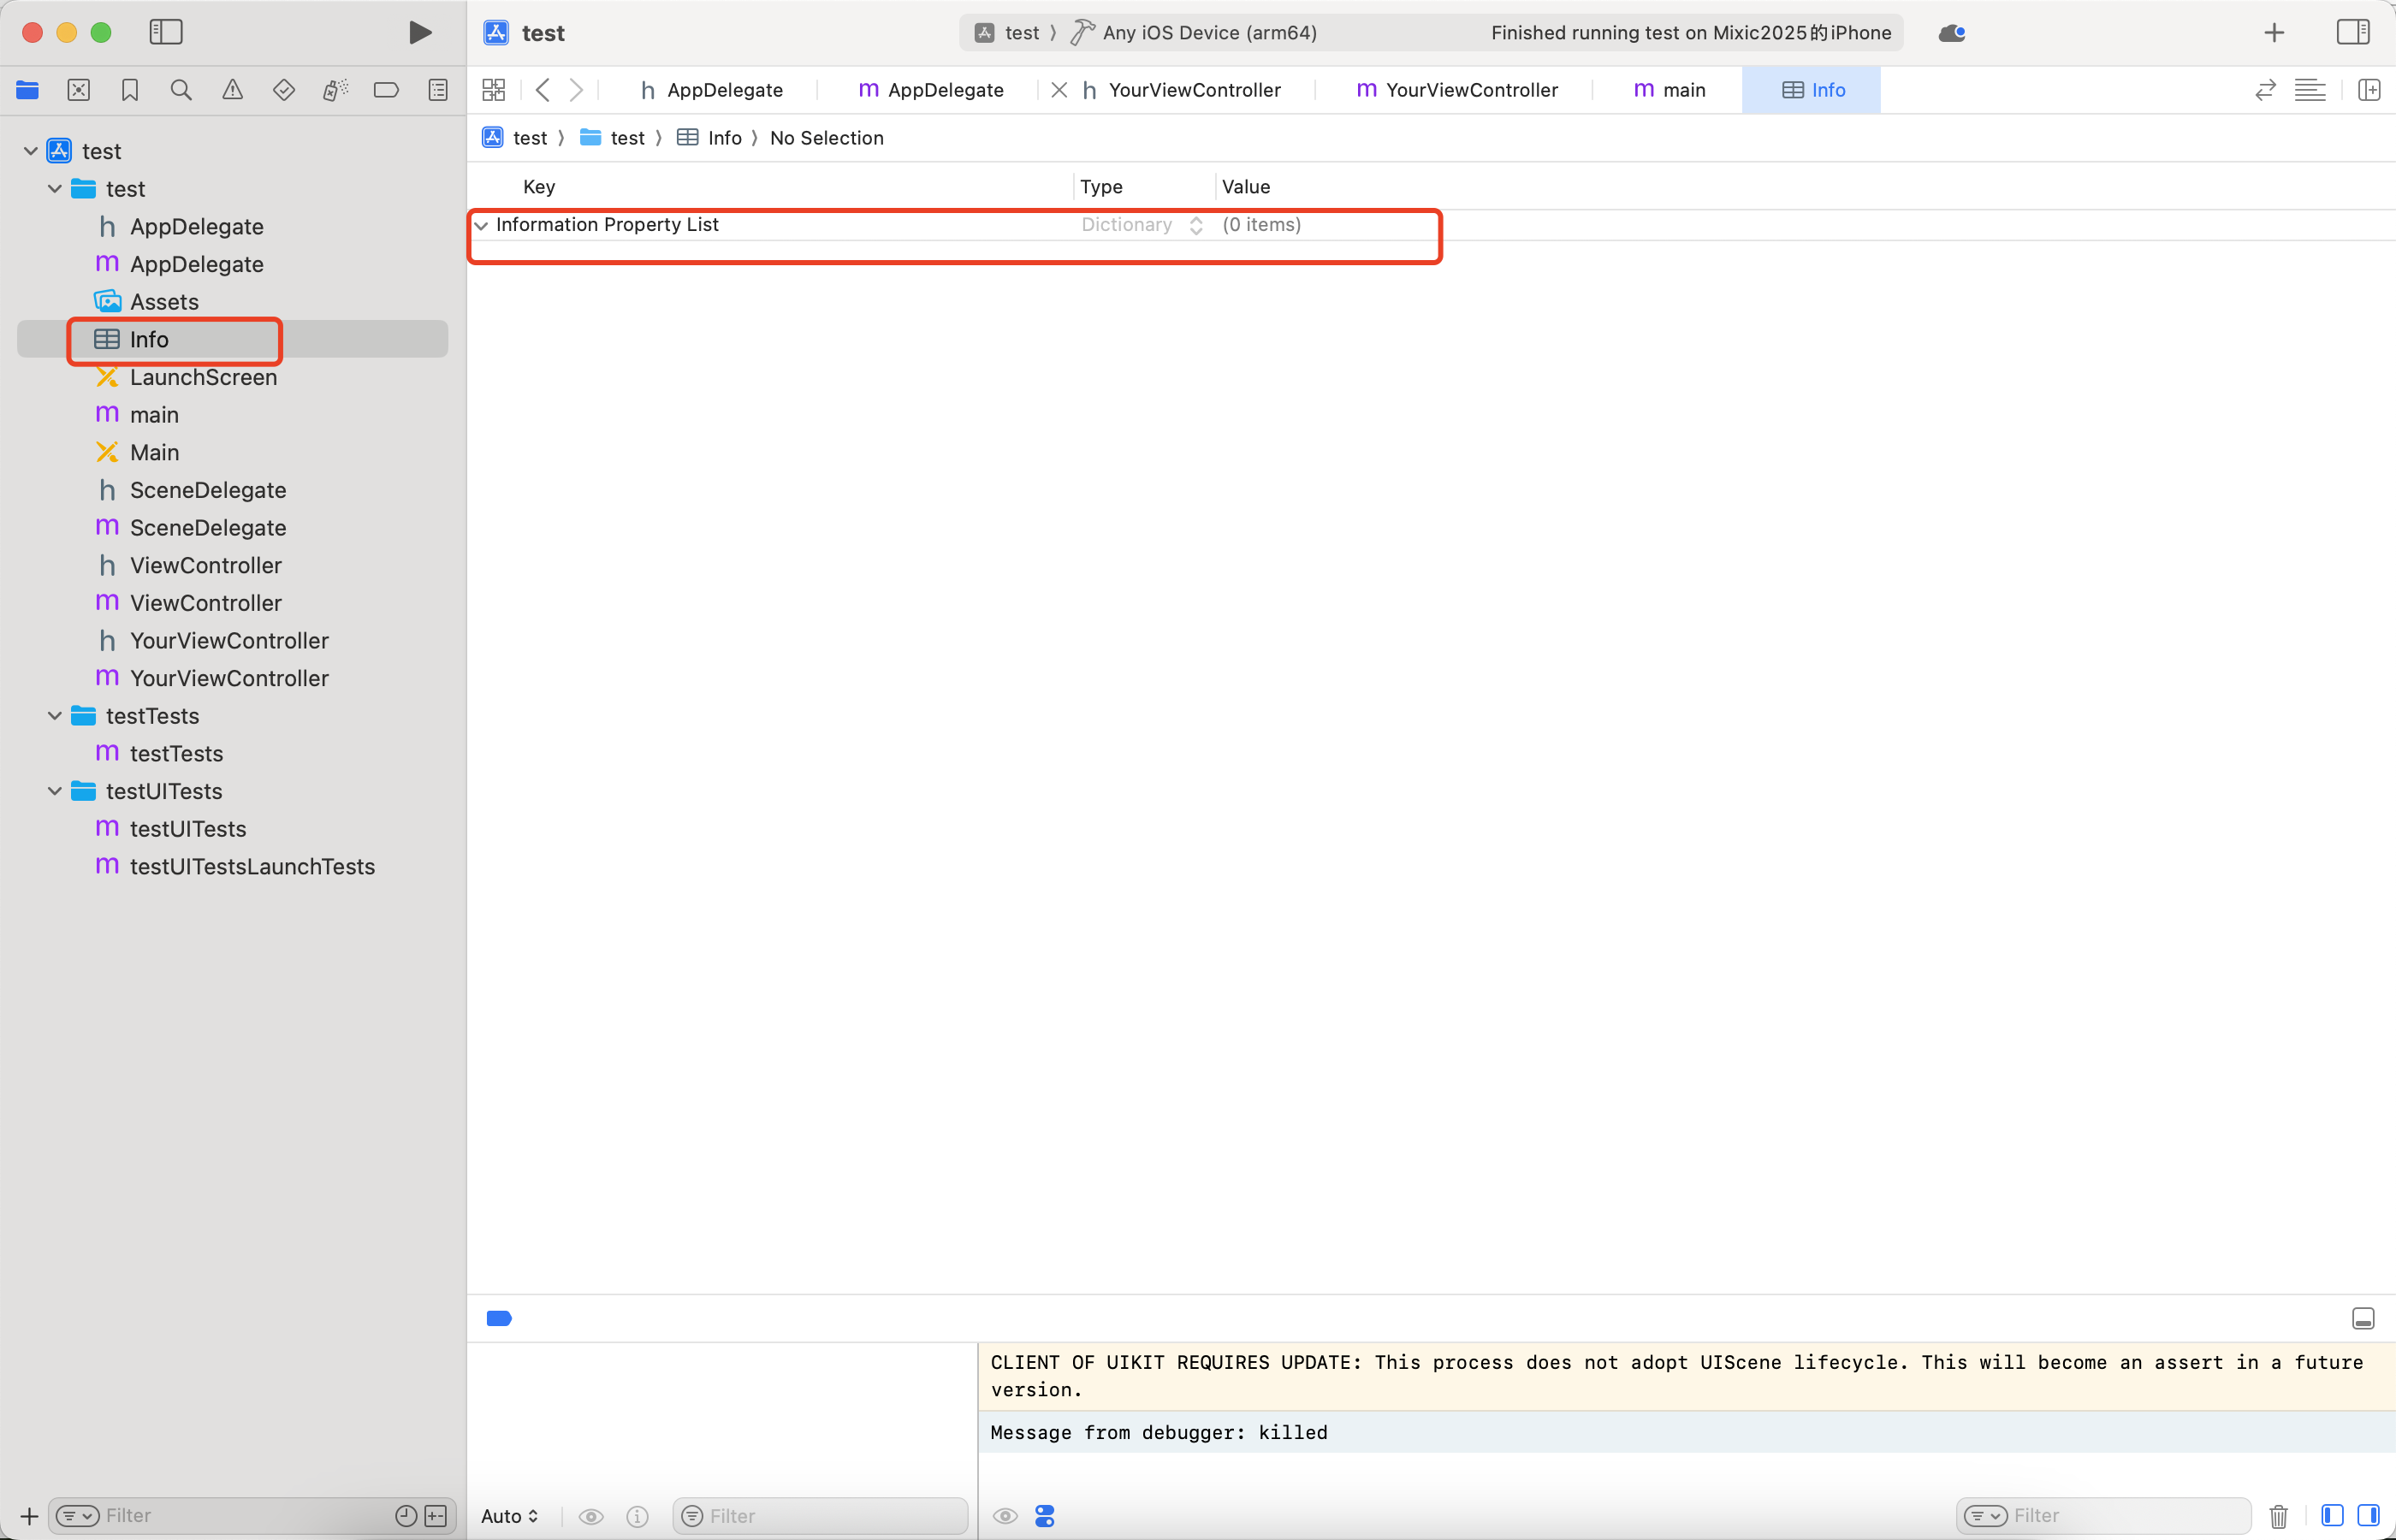This screenshot has width=2396, height=1540.
Task: Select the LaunchScreen file in navigator
Action: (x=203, y=377)
